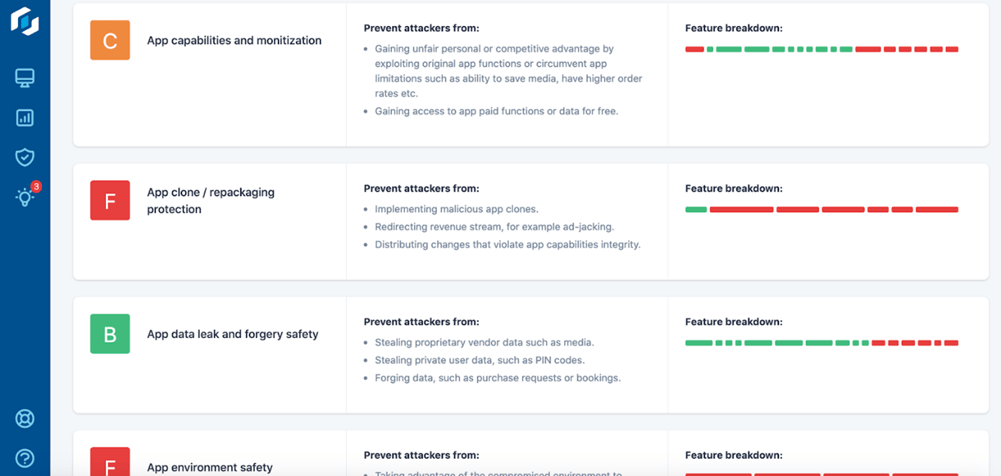Screen dimensions: 1001x476
Task: Click App capabilities feature breakdown bar
Action: 822,49
